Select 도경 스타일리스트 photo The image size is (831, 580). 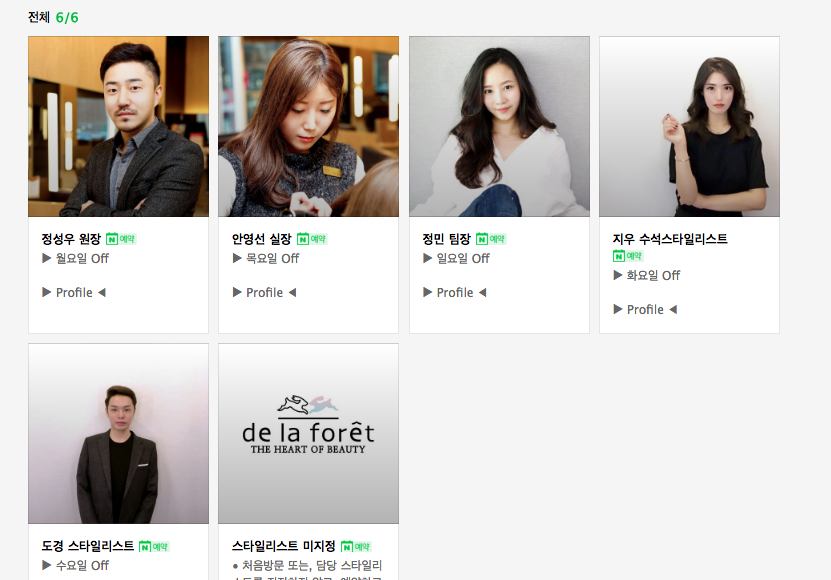[x=118, y=434]
